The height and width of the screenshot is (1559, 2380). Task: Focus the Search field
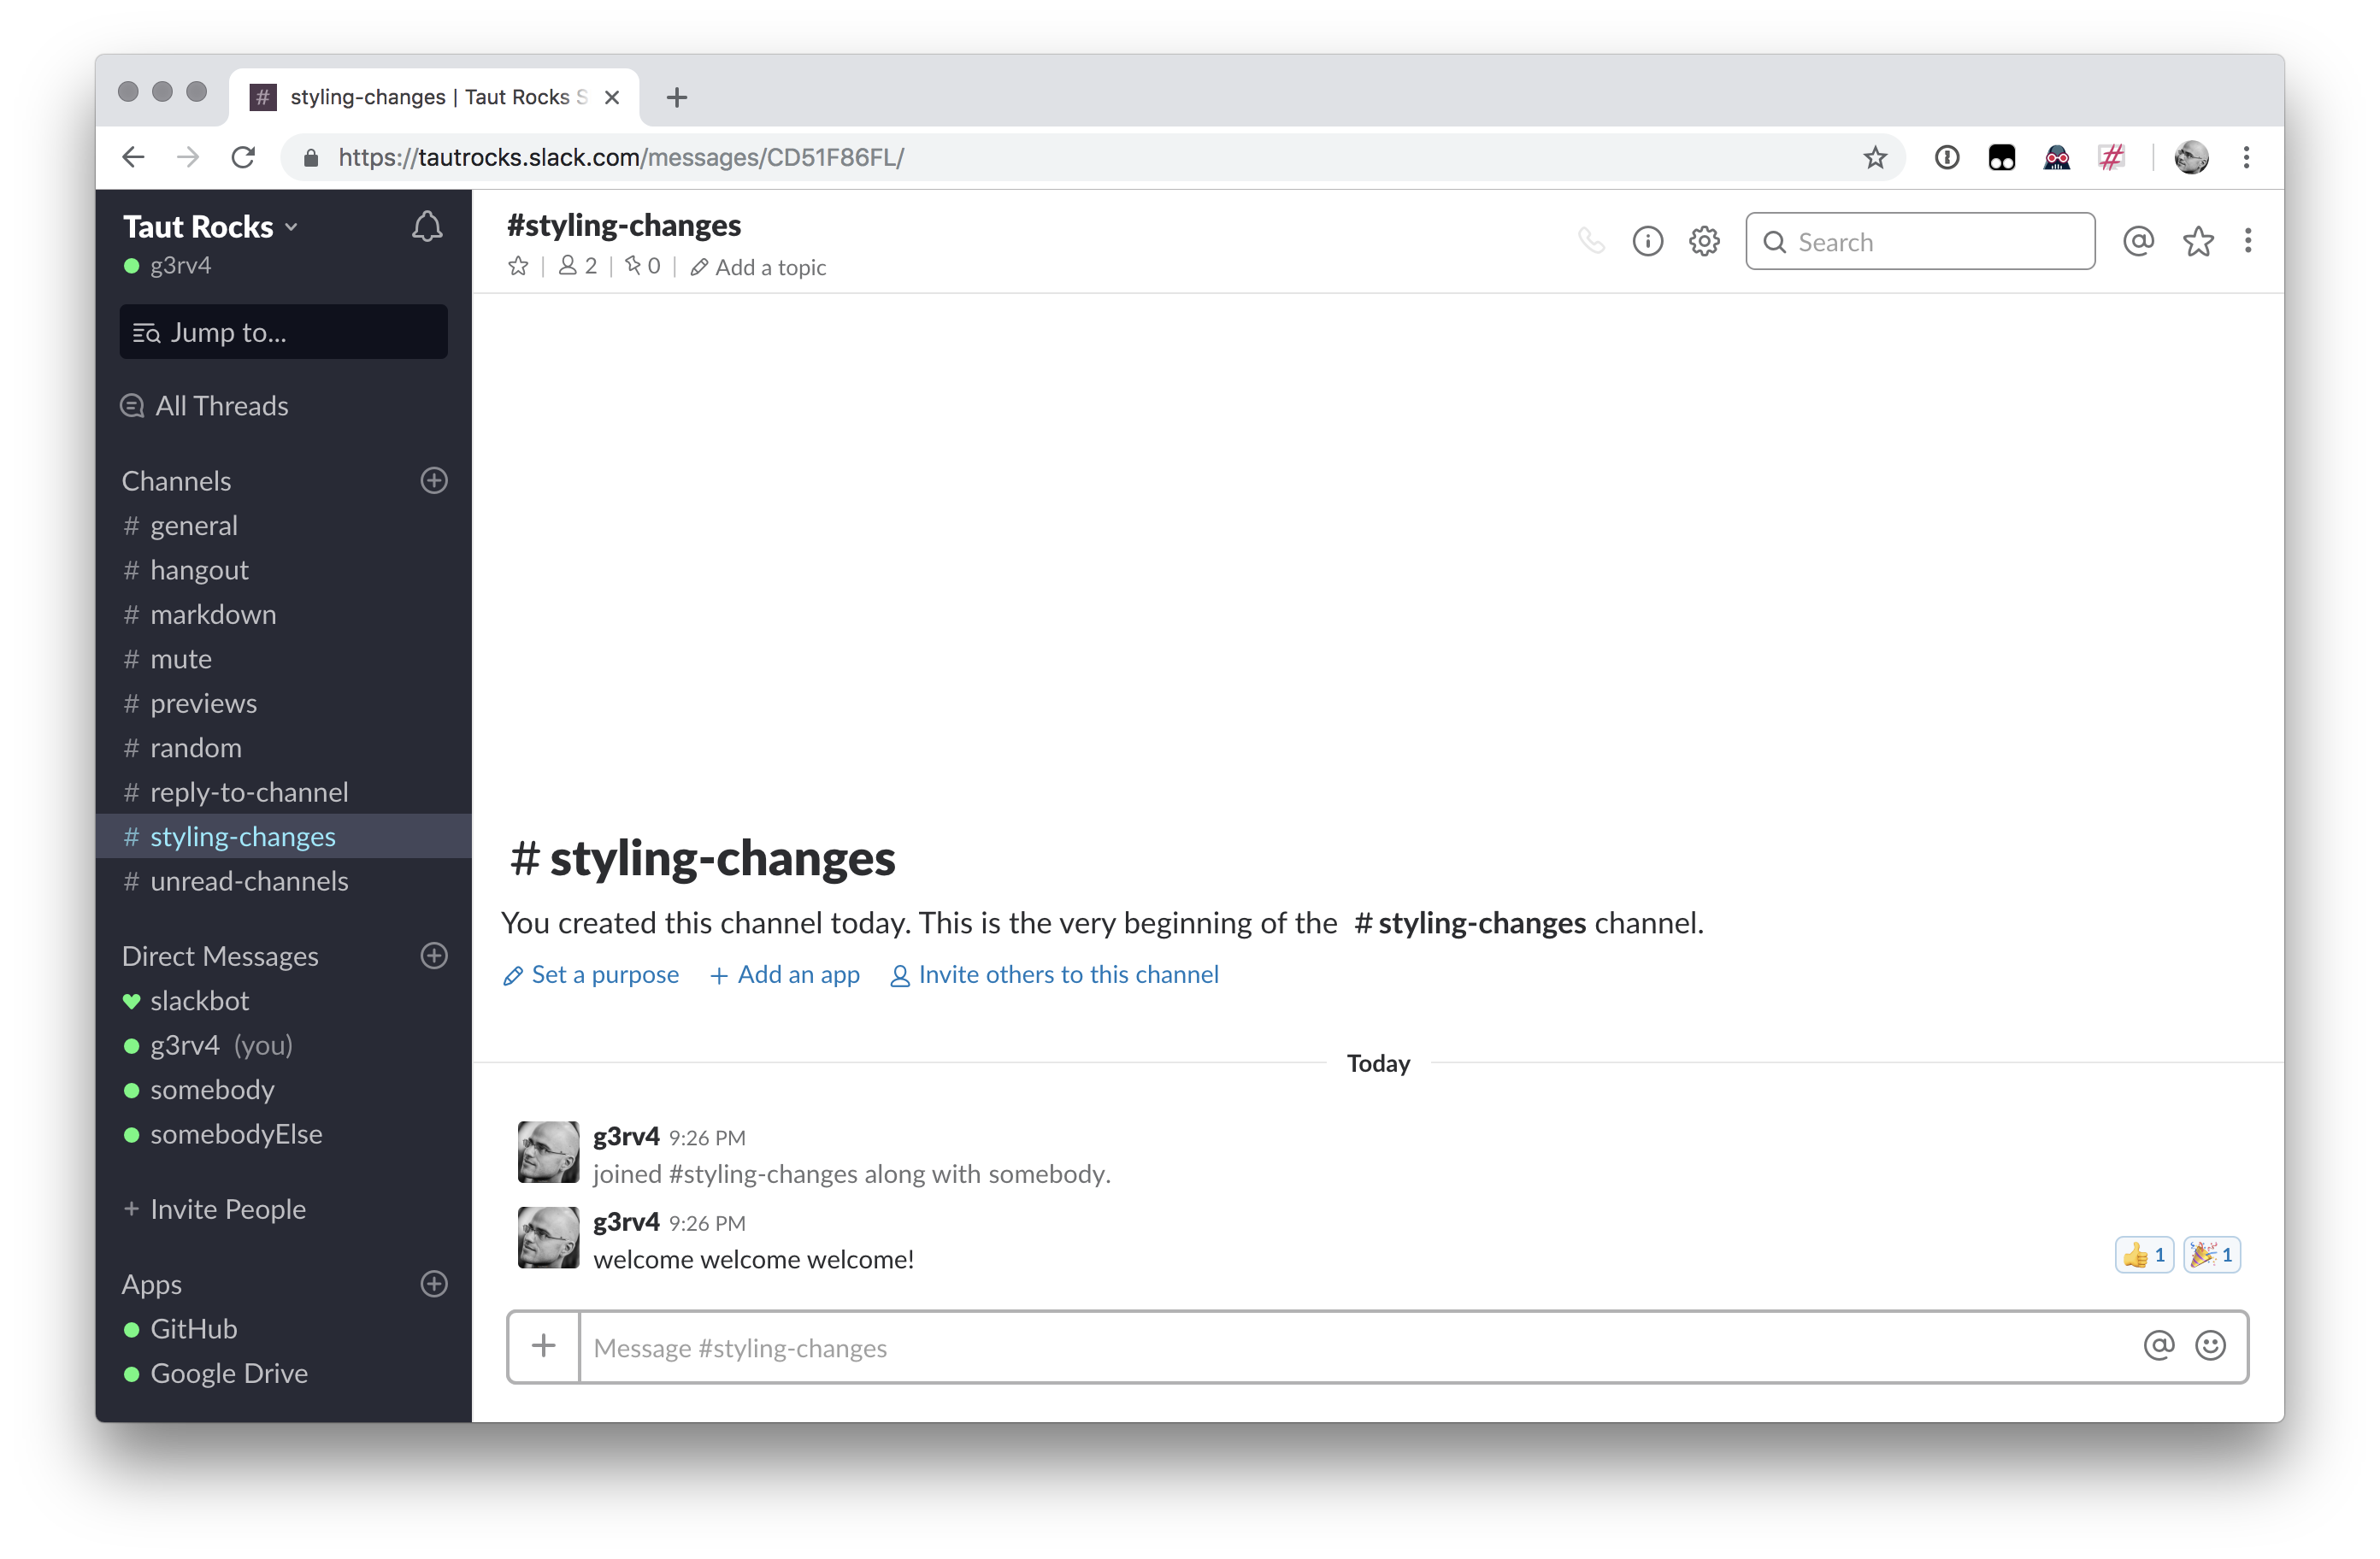click(1920, 241)
